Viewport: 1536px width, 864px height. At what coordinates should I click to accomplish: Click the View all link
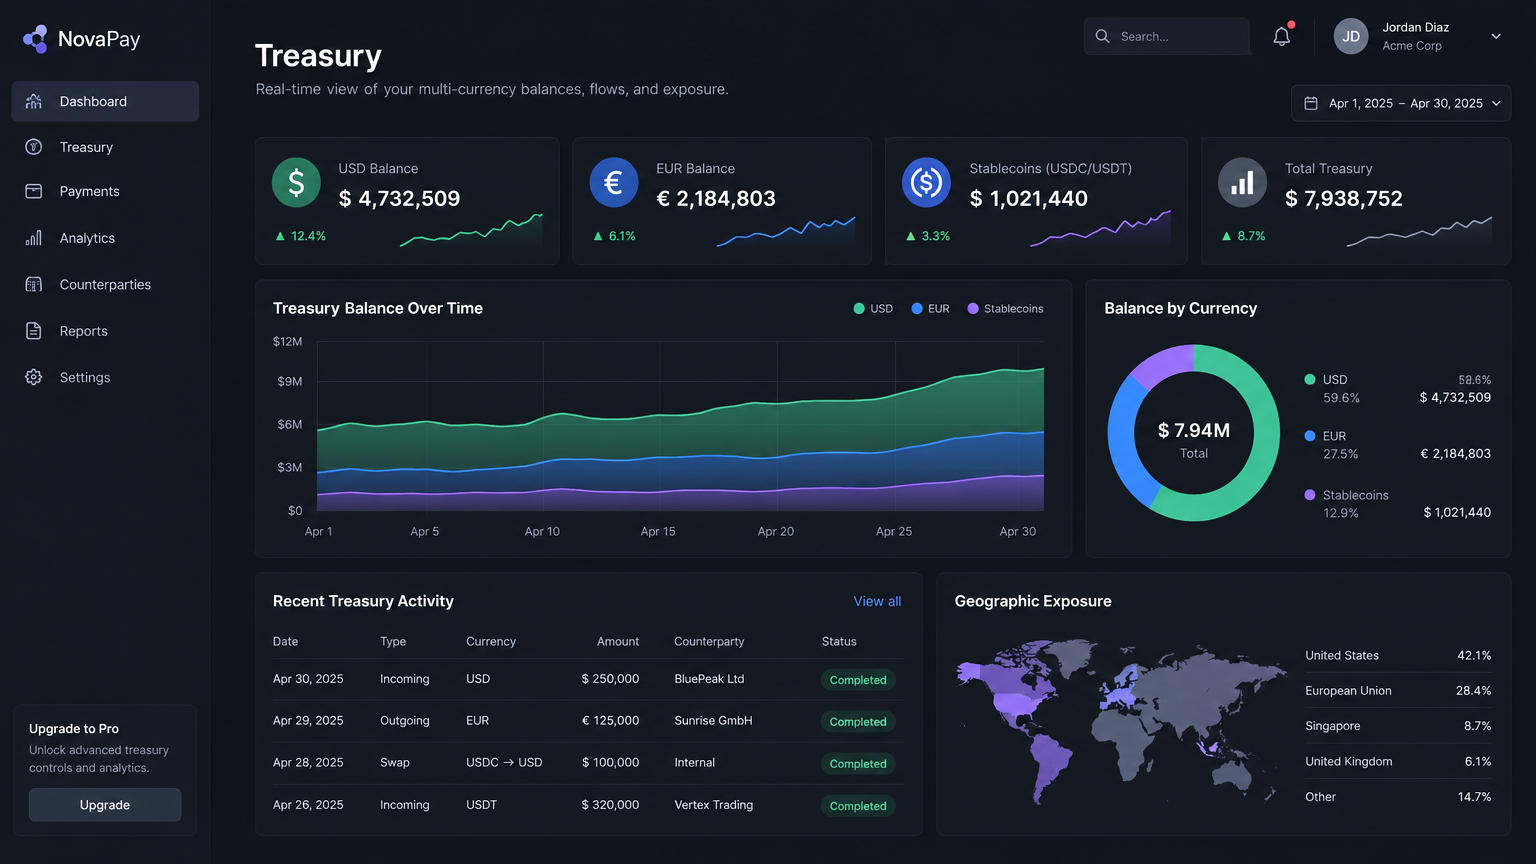[877, 601]
